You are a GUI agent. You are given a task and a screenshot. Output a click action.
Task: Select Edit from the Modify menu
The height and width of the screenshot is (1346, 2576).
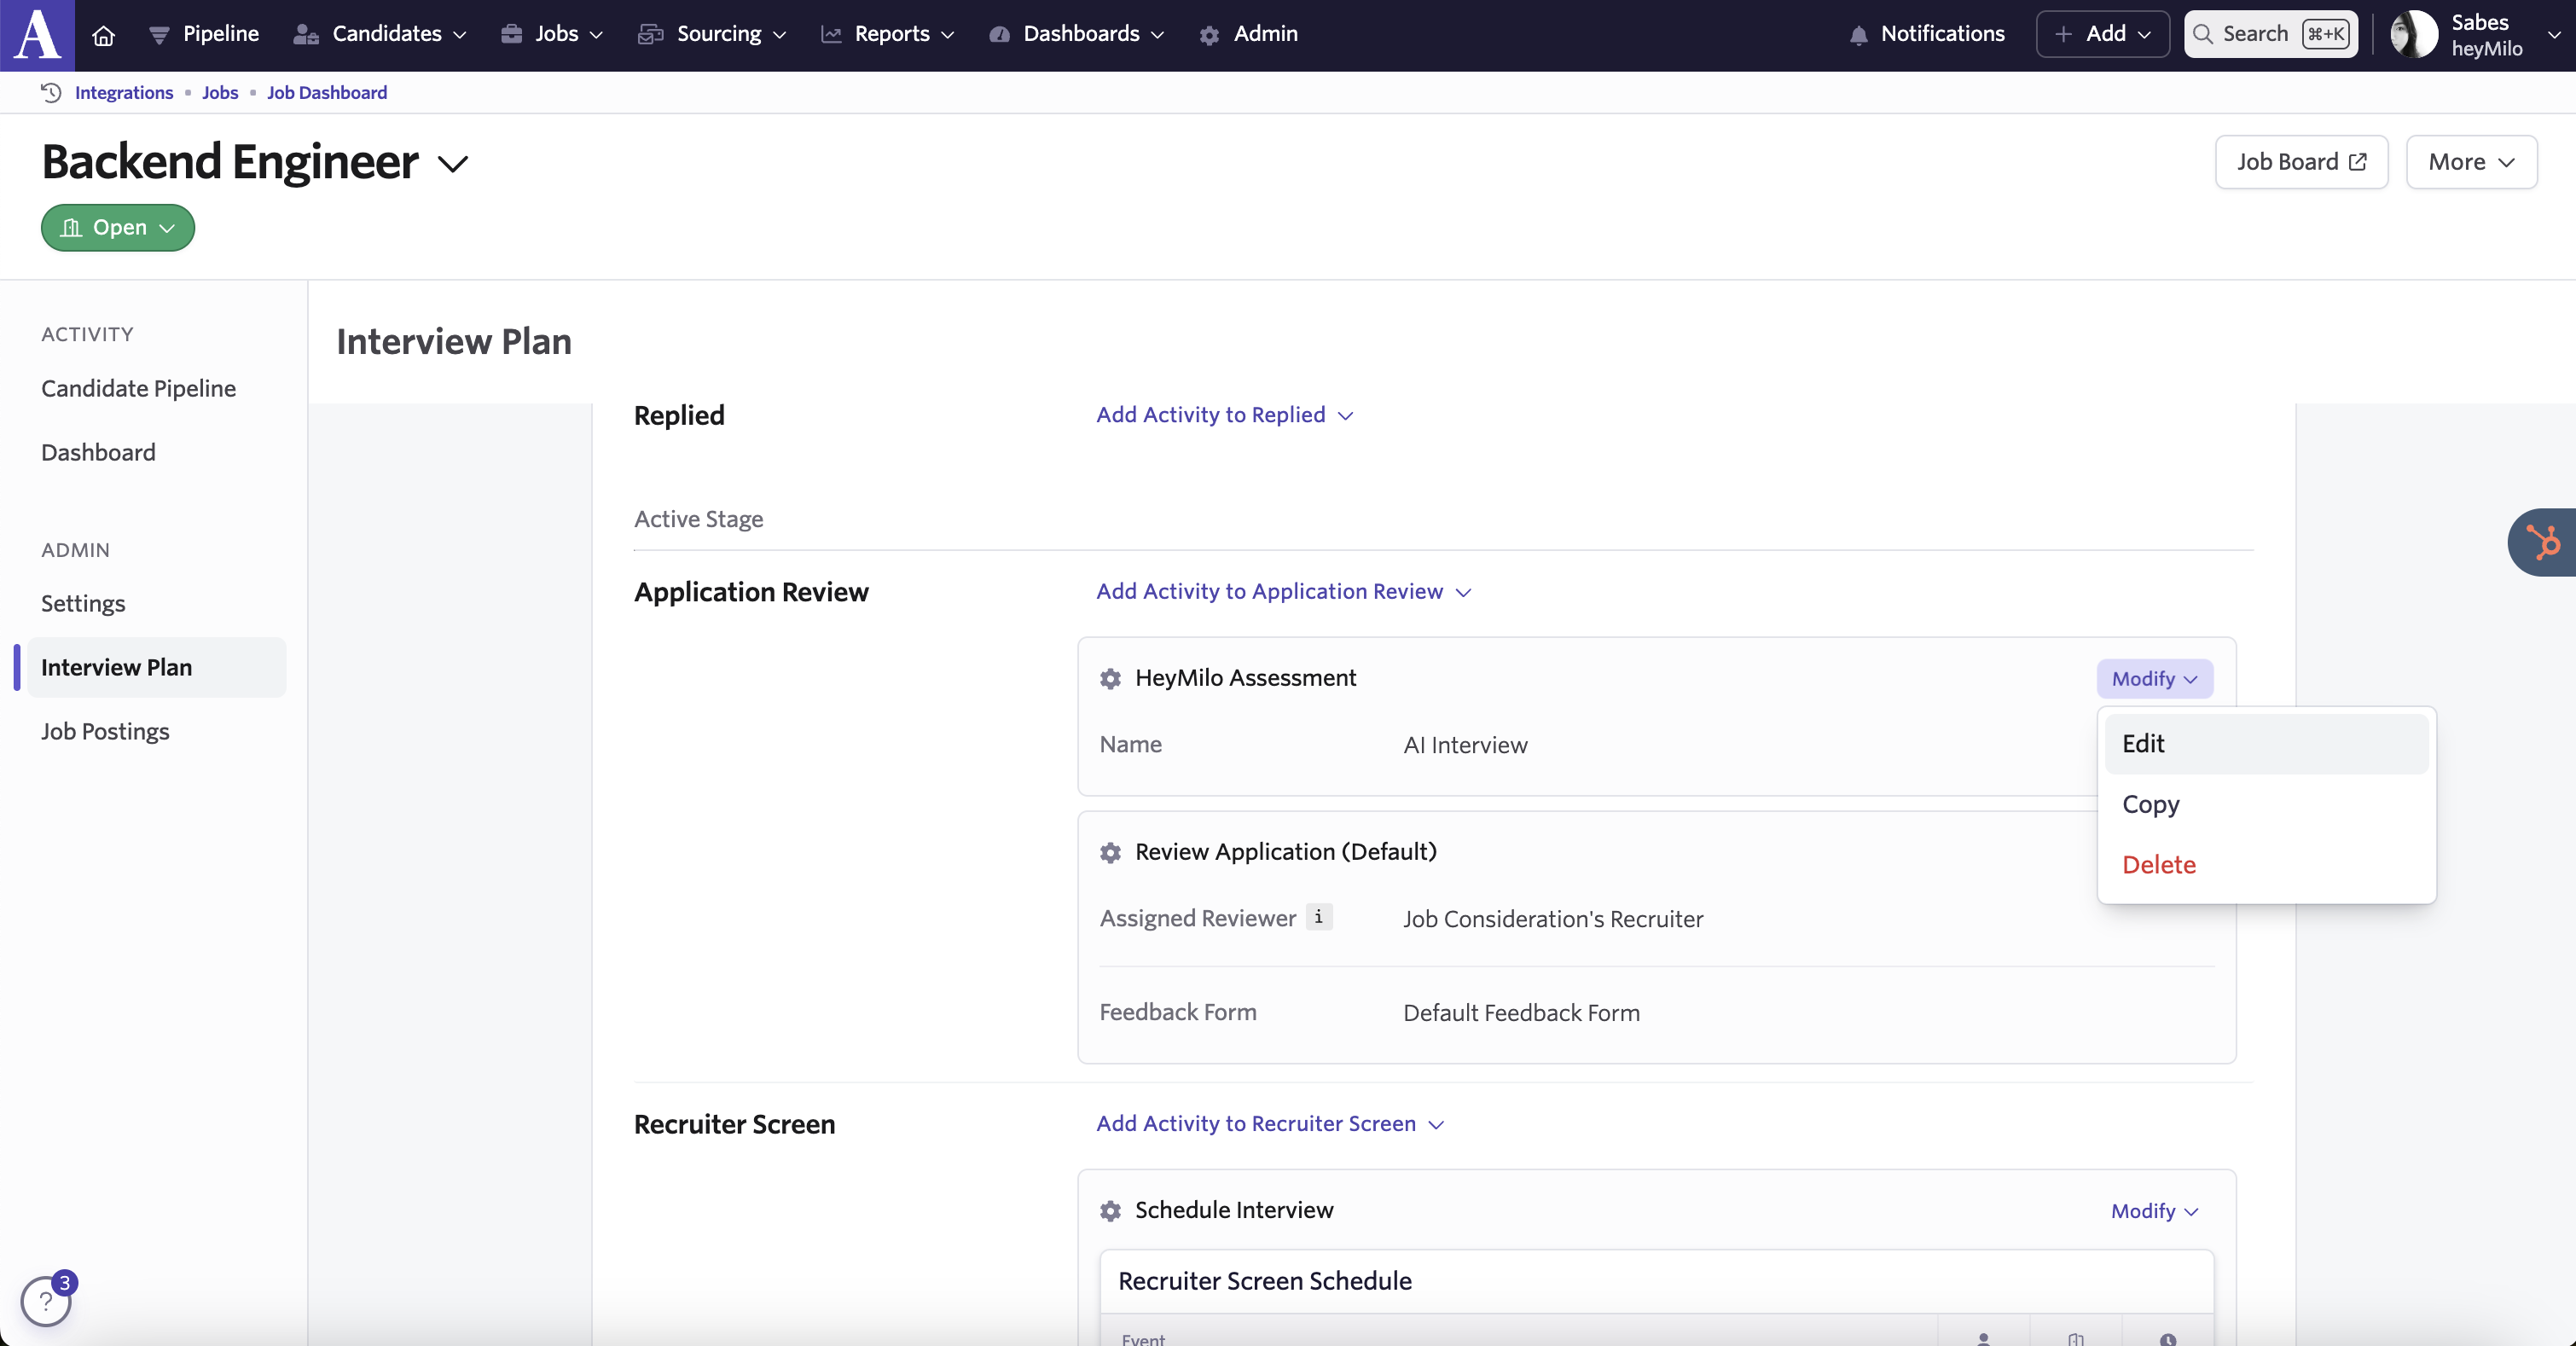pyautogui.click(x=2143, y=744)
